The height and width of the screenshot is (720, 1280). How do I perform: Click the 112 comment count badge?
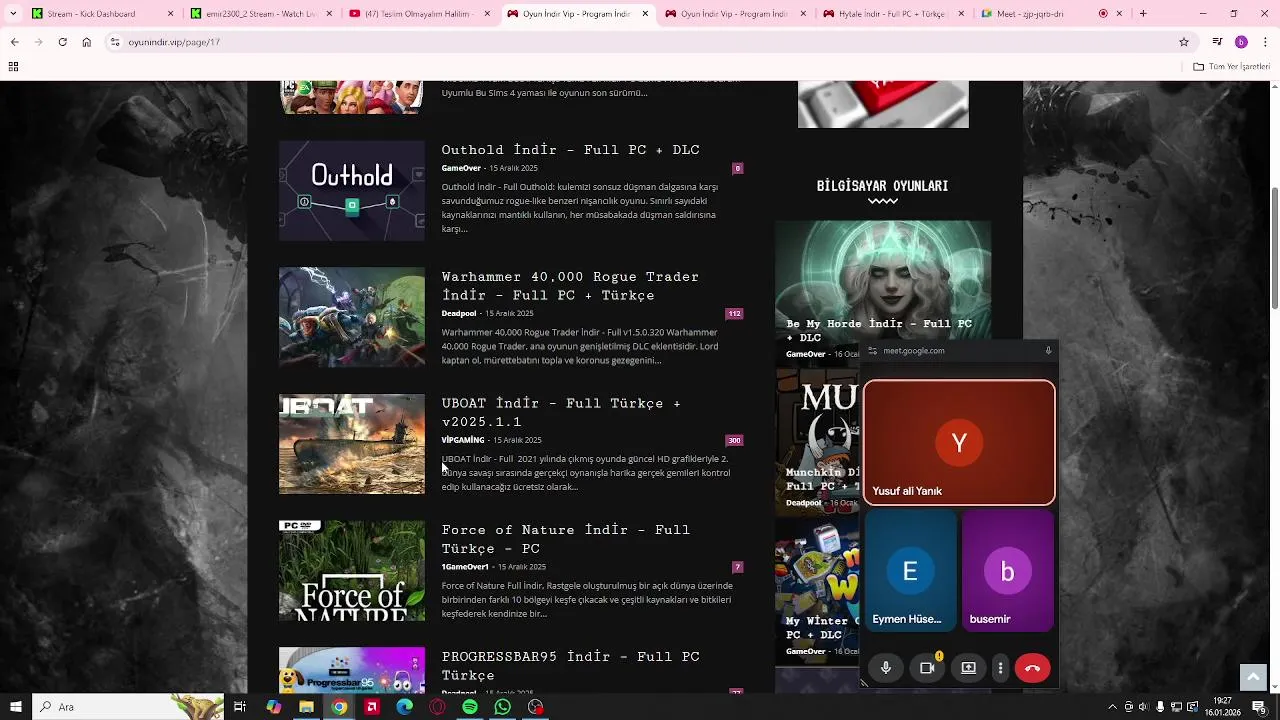(x=735, y=314)
